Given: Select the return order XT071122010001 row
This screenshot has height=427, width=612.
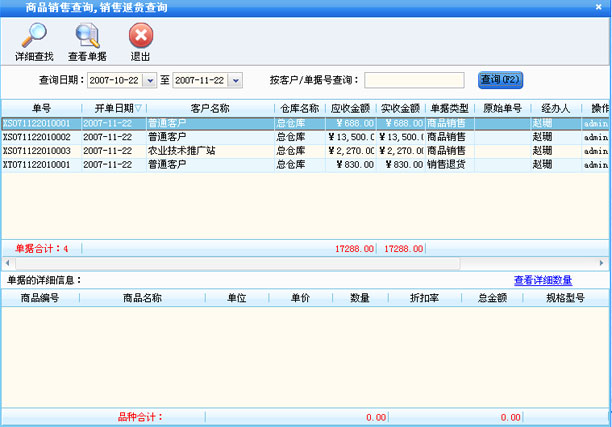Looking at the screenshot, I should (x=41, y=163).
